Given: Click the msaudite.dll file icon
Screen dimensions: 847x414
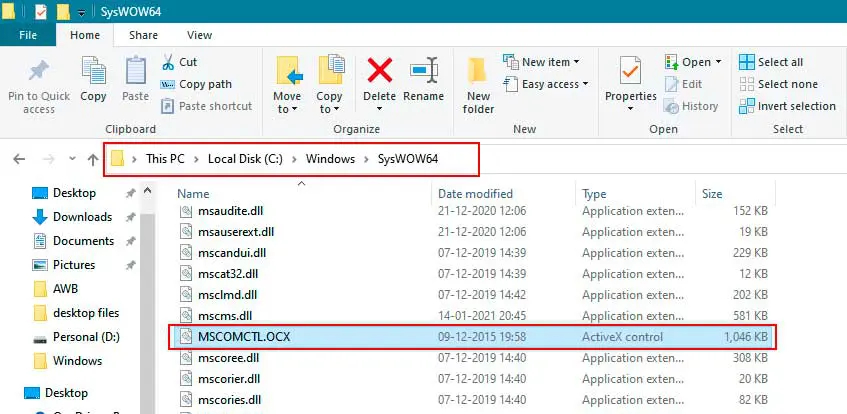Looking at the screenshot, I should click(x=186, y=211).
